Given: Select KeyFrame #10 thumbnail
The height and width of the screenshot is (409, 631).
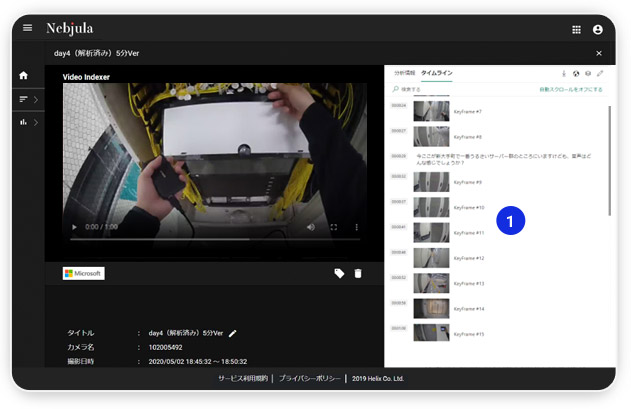Looking at the screenshot, I should click(431, 207).
